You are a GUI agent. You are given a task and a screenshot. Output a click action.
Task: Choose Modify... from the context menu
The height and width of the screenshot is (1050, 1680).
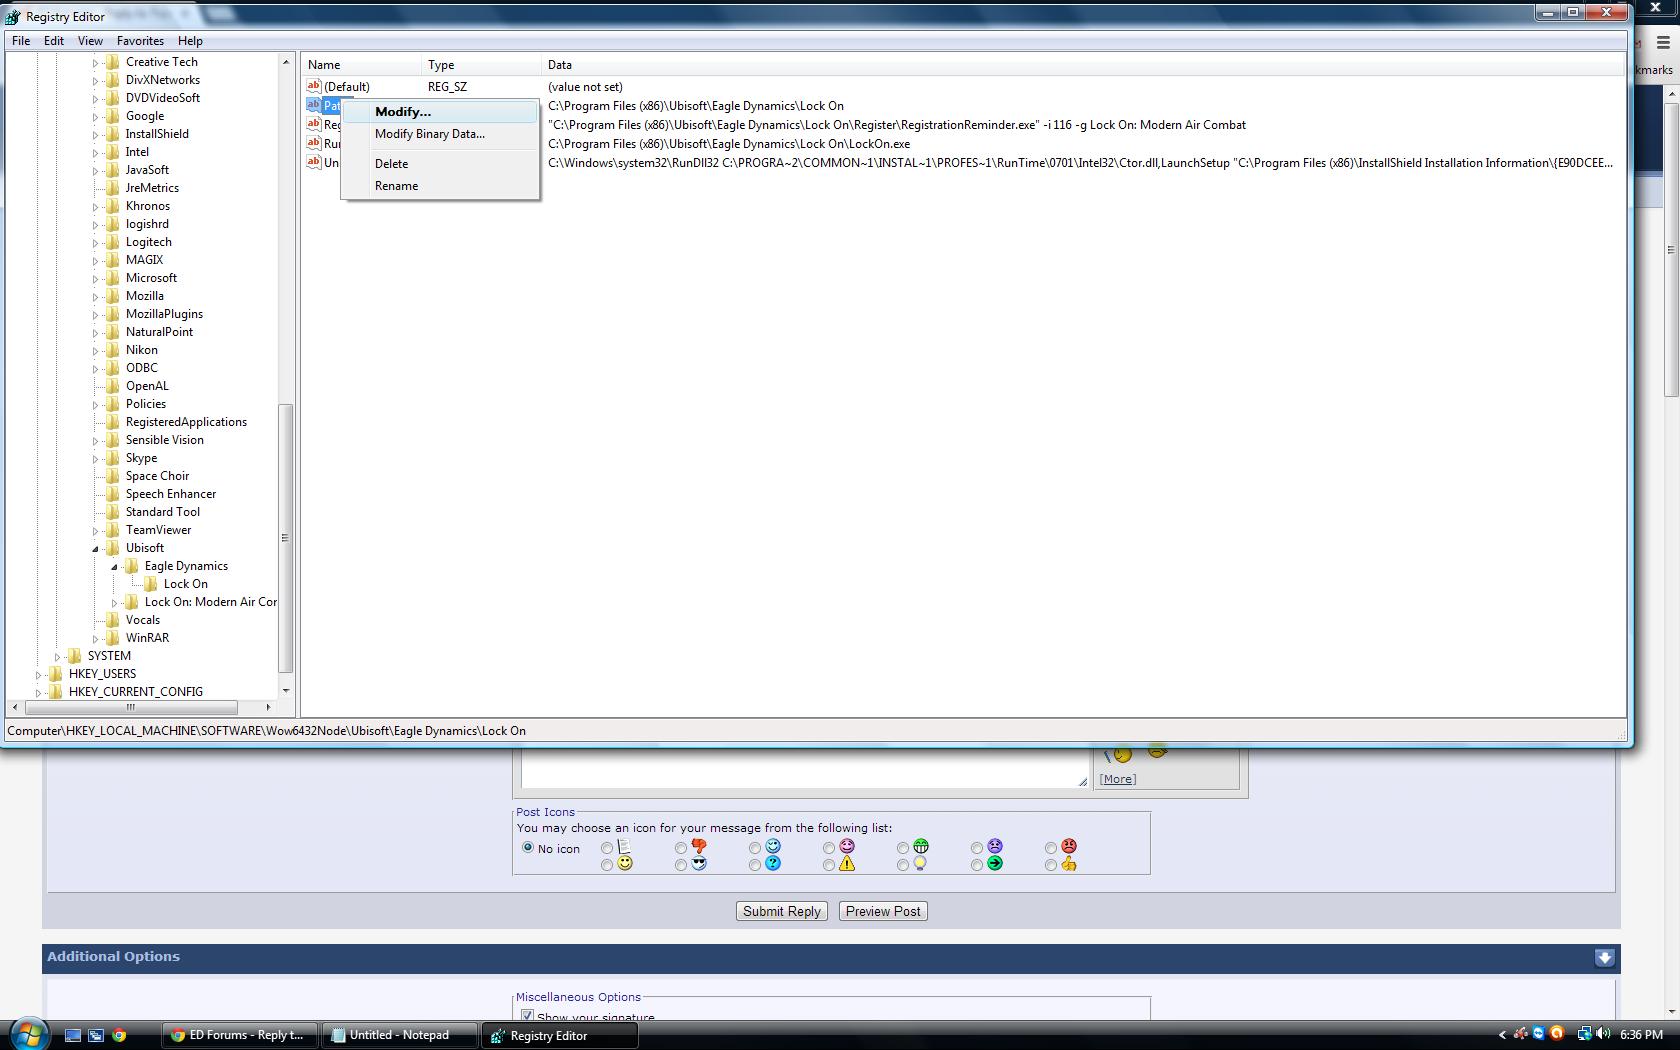click(x=440, y=112)
